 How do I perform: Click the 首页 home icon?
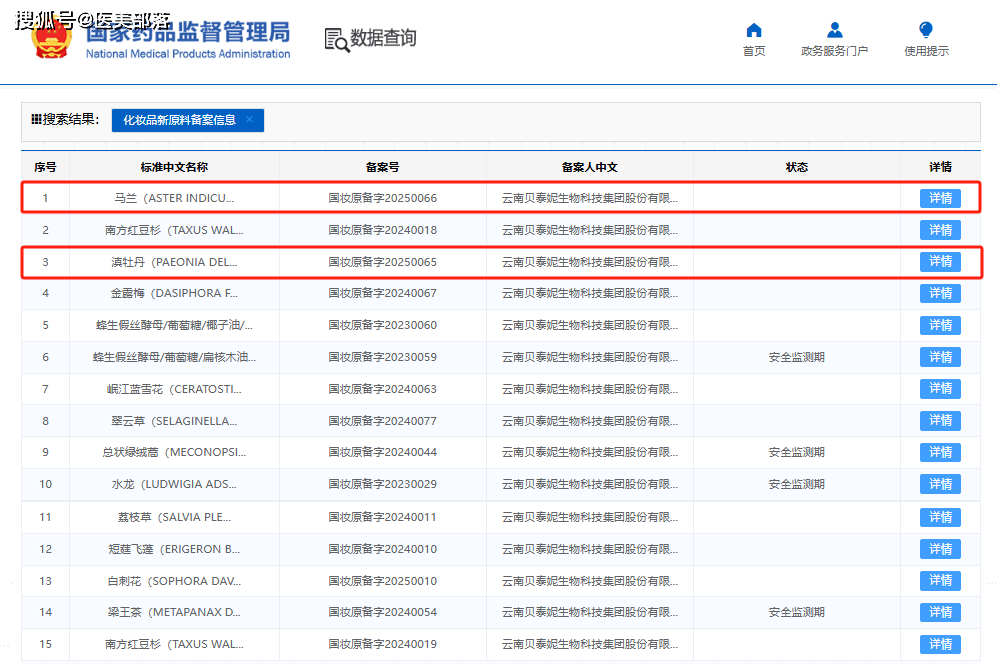tap(753, 30)
